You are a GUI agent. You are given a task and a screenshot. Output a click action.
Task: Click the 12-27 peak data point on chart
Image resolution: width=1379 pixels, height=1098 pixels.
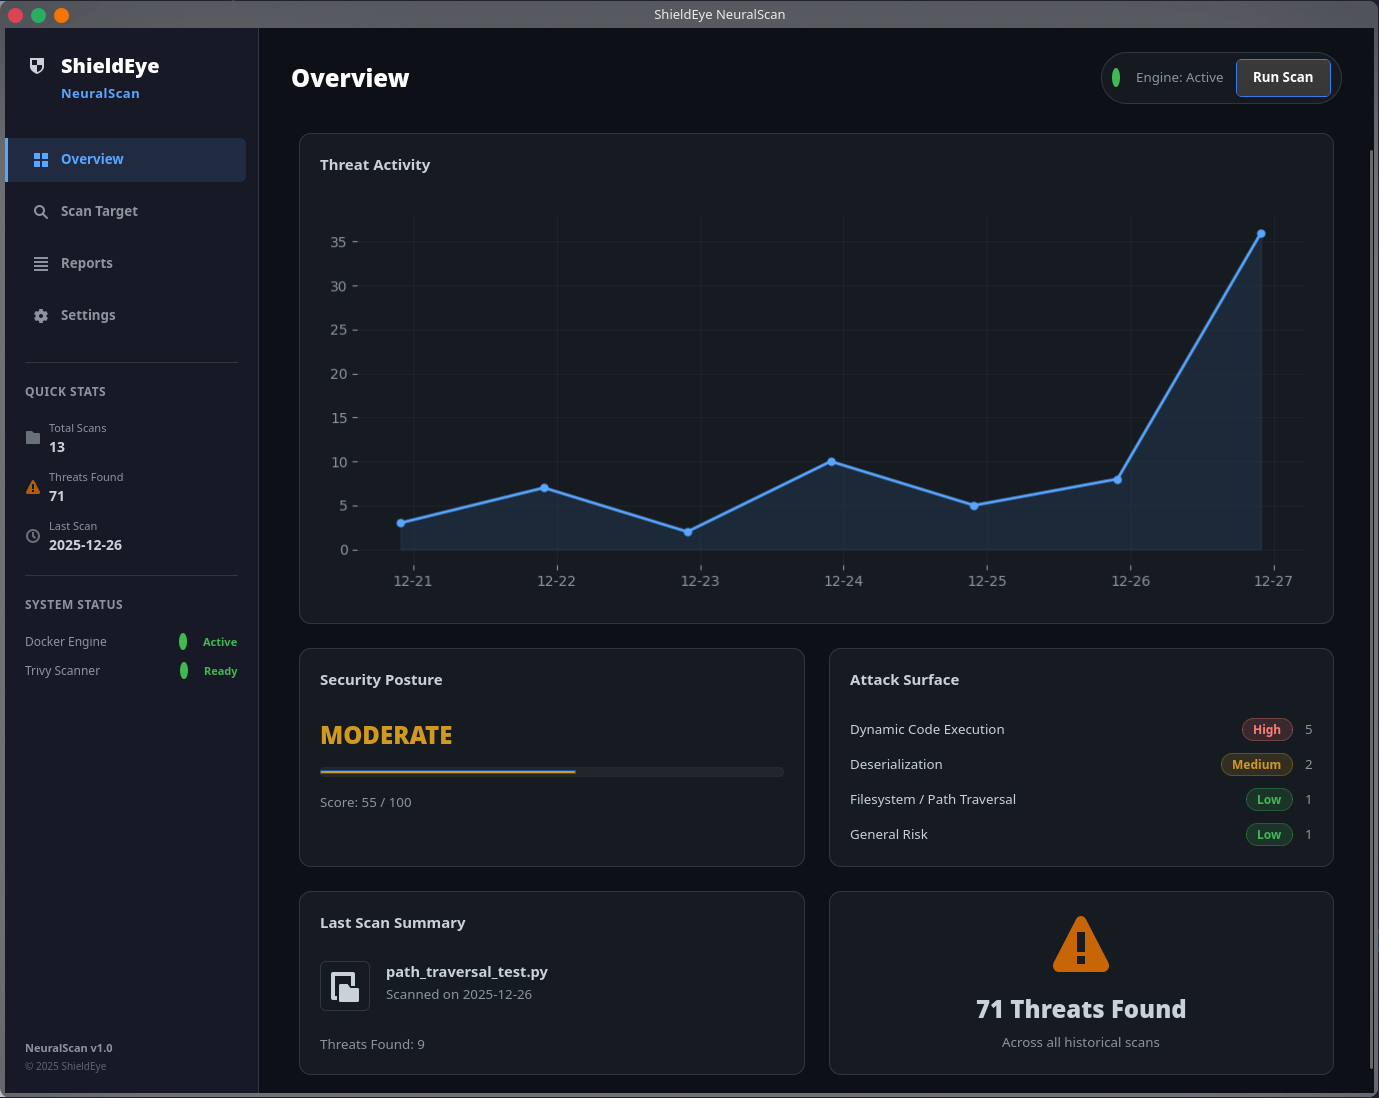[x=1261, y=234]
